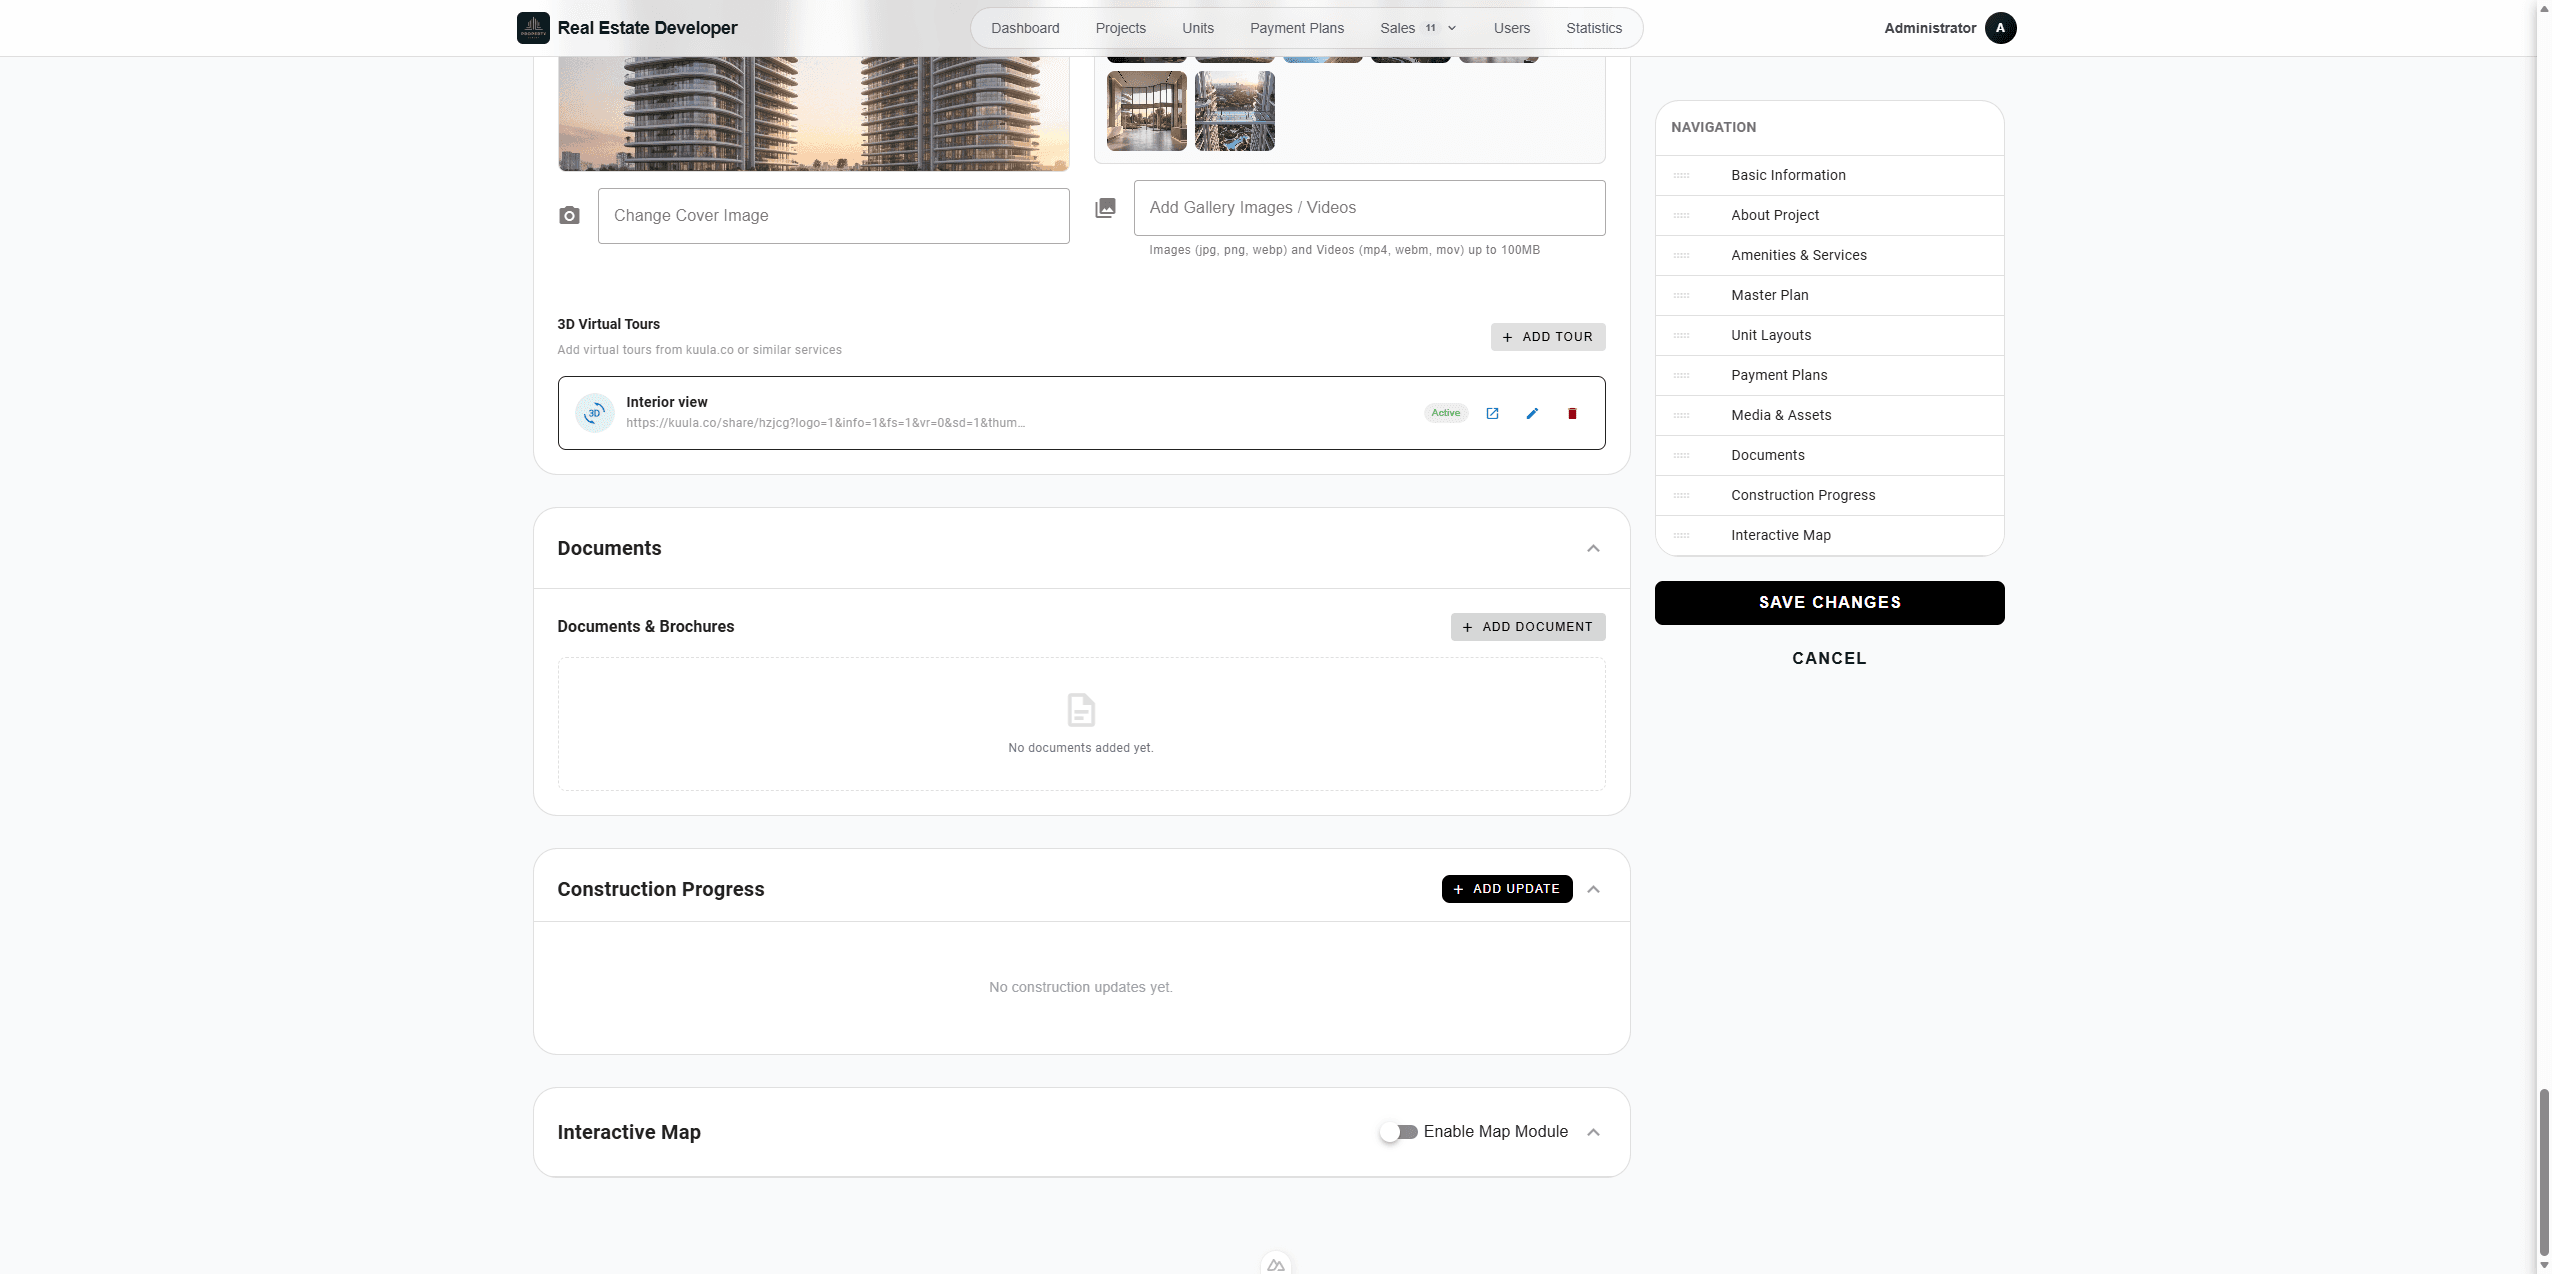The width and height of the screenshot is (2552, 1274).
Task: Collapse the Documents section
Action: [x=1593, y=549]
